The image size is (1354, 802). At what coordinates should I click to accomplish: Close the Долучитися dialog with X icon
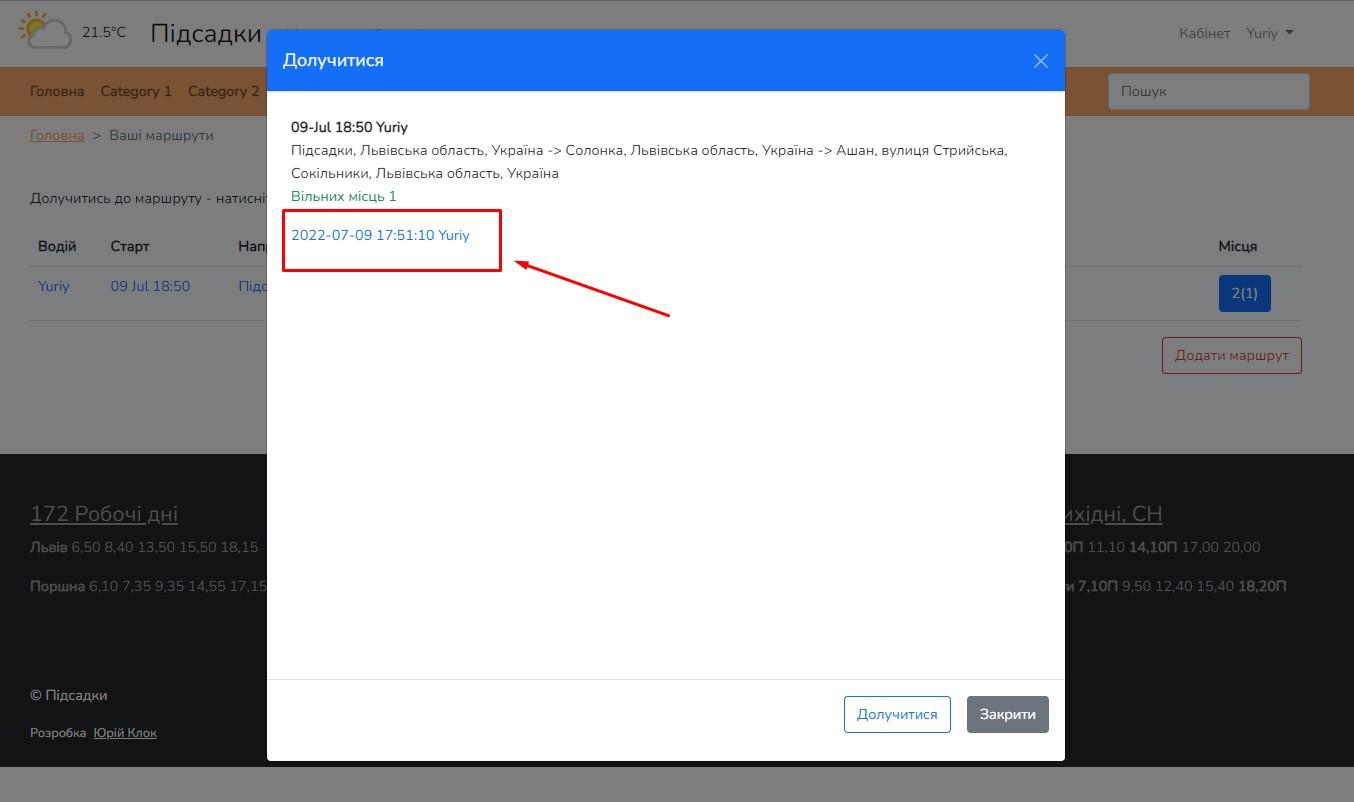pos(1040,61)
